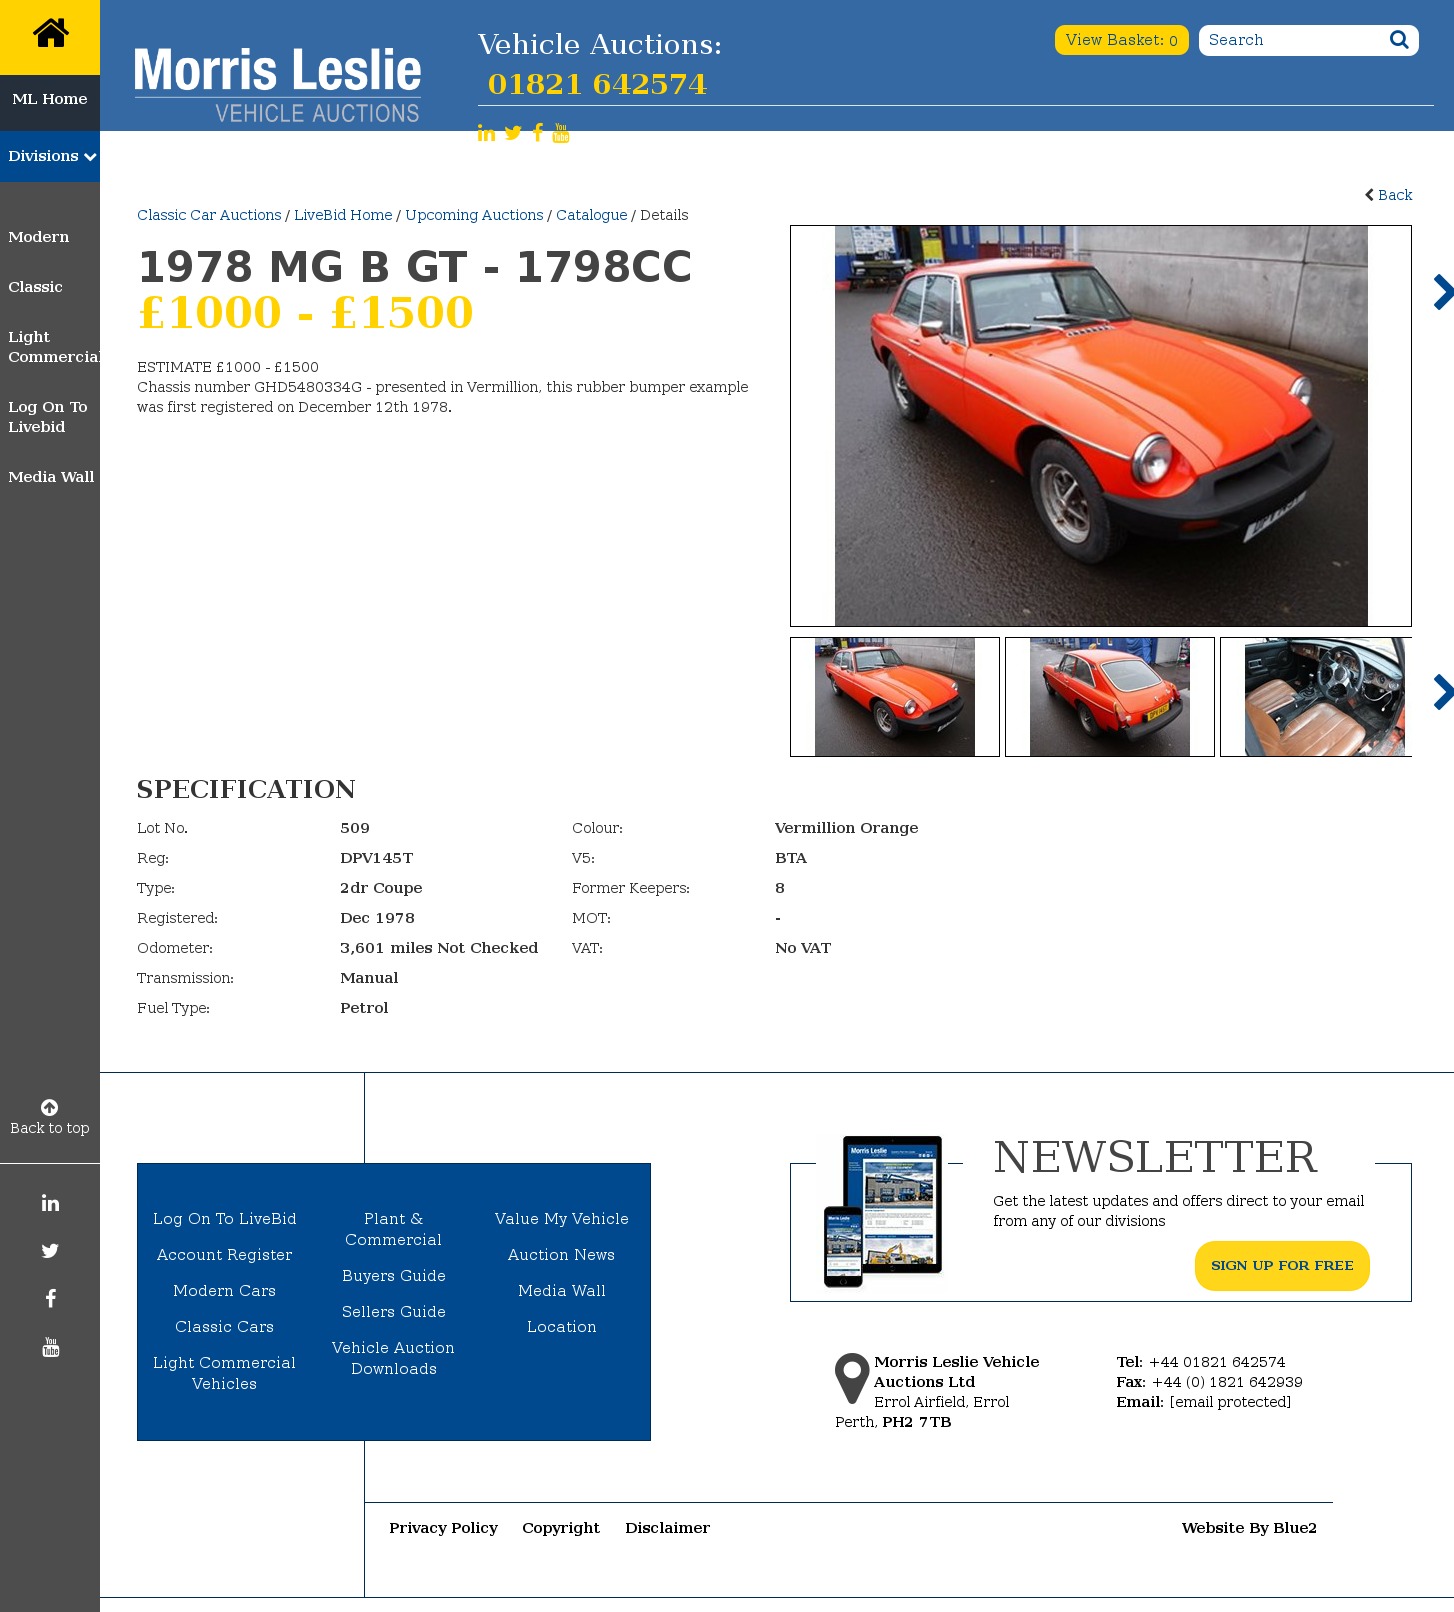Screen dimensions: 1454x1612
Task: Open footer Sellers Guide link
Action: point(394,1312)
